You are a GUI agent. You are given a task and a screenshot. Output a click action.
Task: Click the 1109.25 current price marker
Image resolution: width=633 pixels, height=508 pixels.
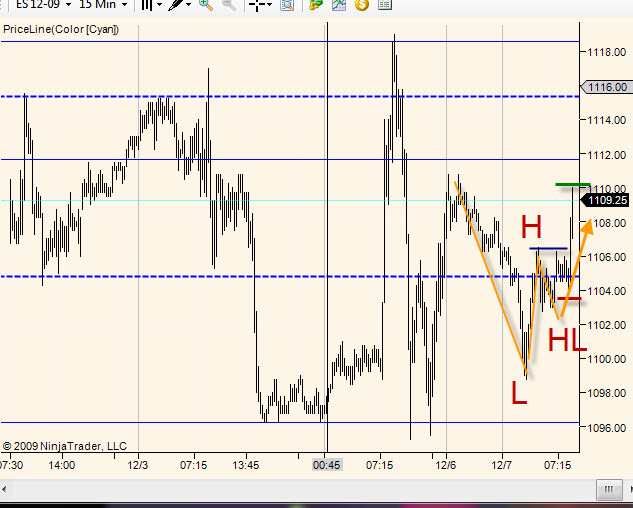click(606, 200)
